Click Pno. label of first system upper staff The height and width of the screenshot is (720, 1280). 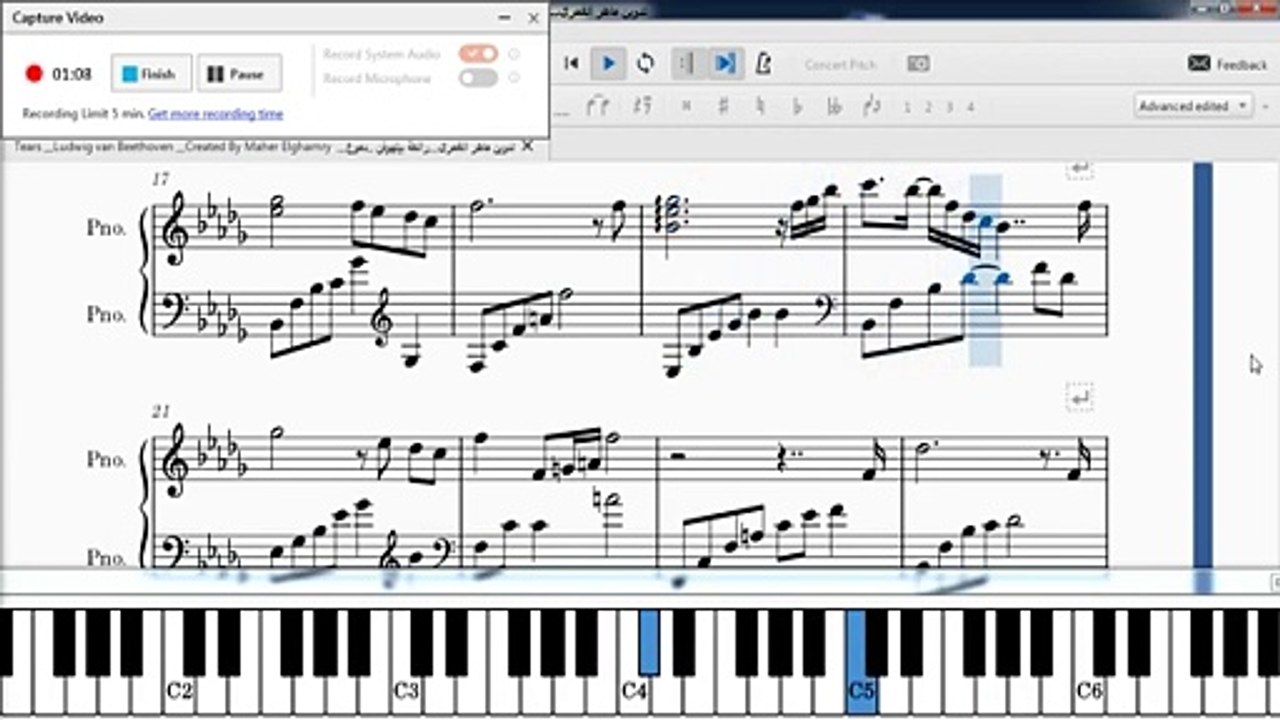pos(106,227)
